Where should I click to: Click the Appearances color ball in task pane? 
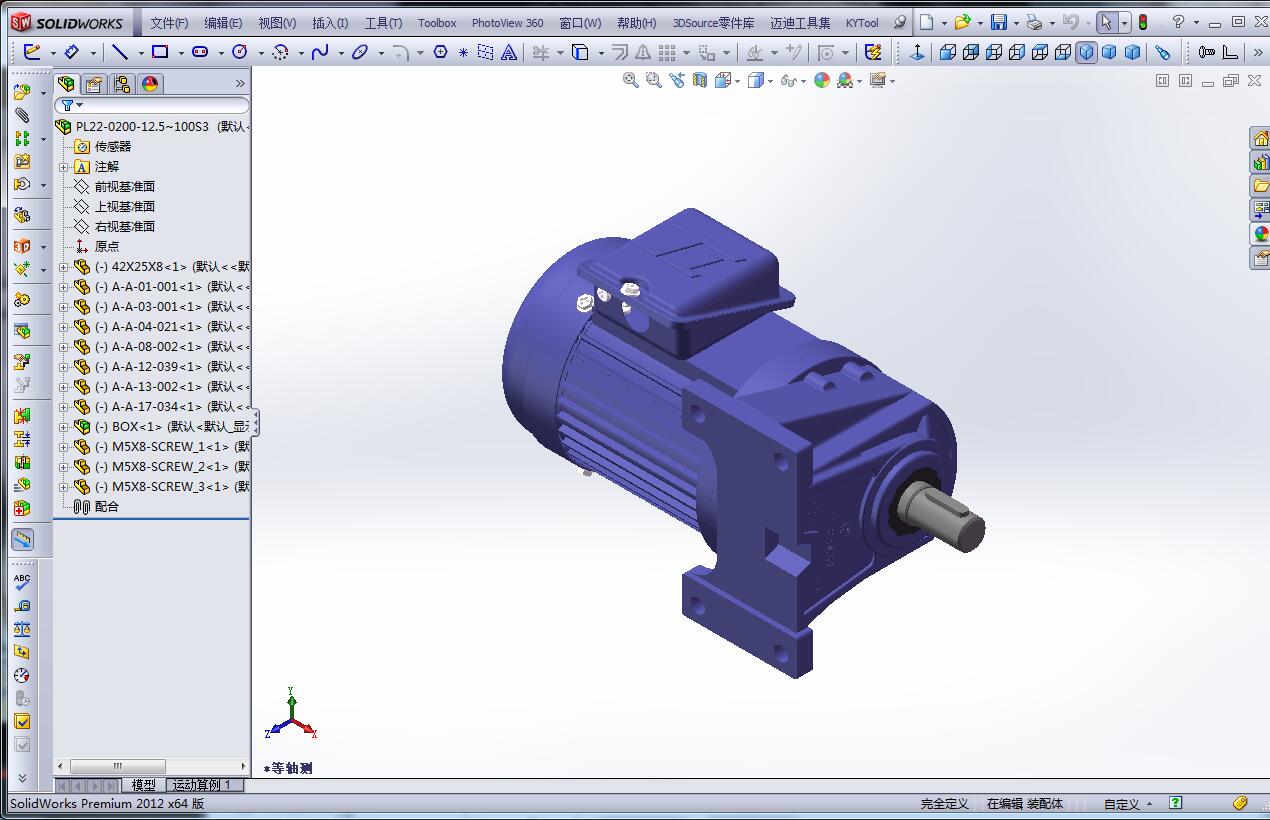click(x=1260, y=234)
